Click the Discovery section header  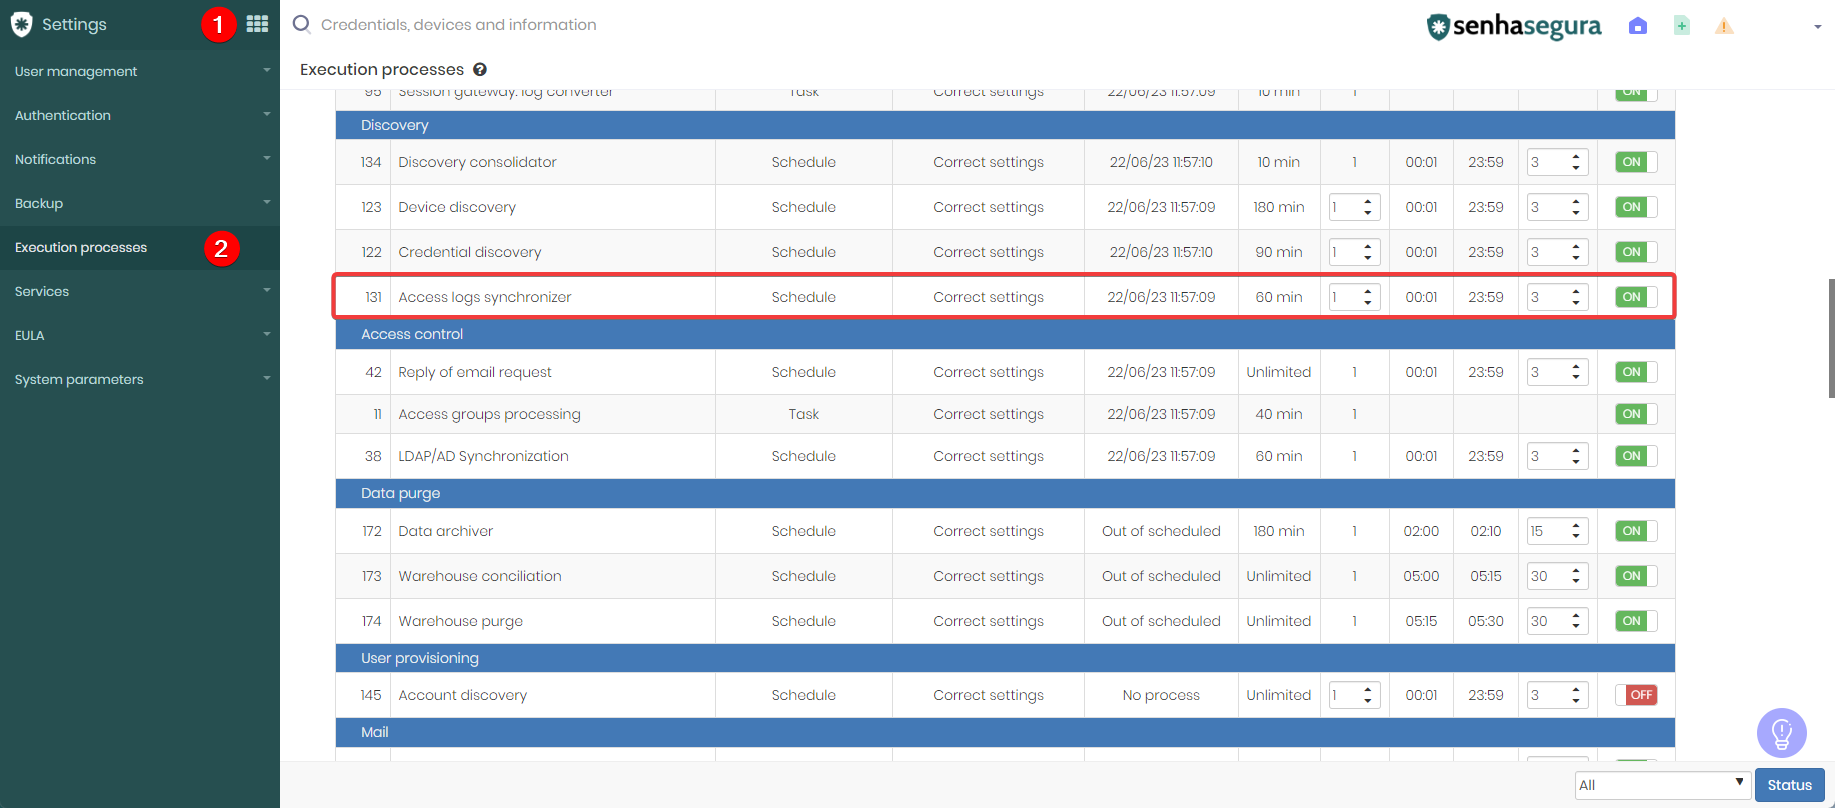coord(1005,125)
